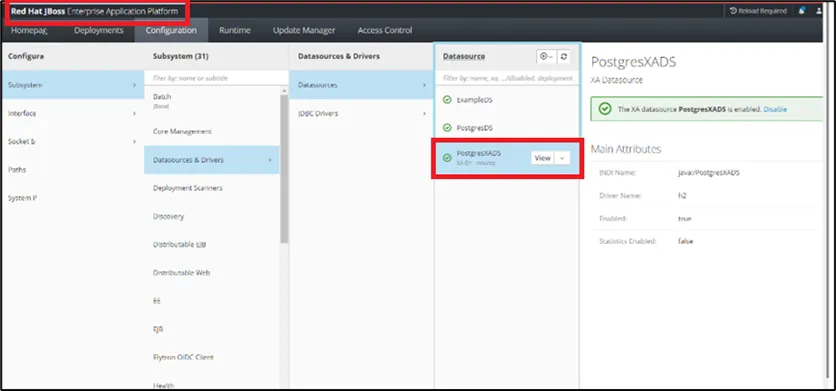Viewport: 836px width, 391px height.
Task: Select the ExampleDS datasource
Action: (x=507, y=100)
